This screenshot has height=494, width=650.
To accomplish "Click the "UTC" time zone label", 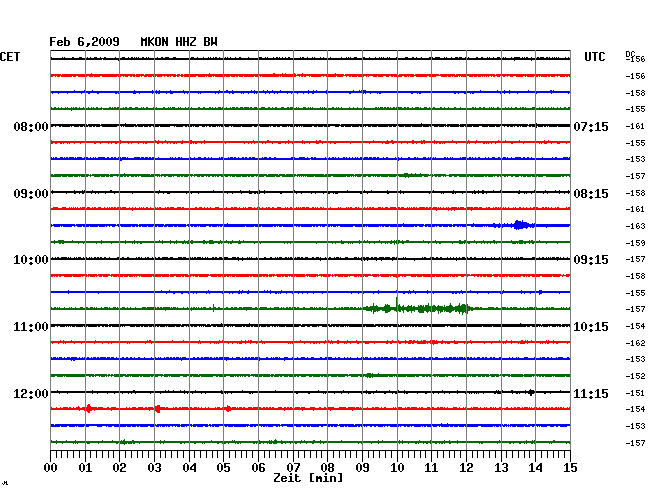I will [594, 57].
